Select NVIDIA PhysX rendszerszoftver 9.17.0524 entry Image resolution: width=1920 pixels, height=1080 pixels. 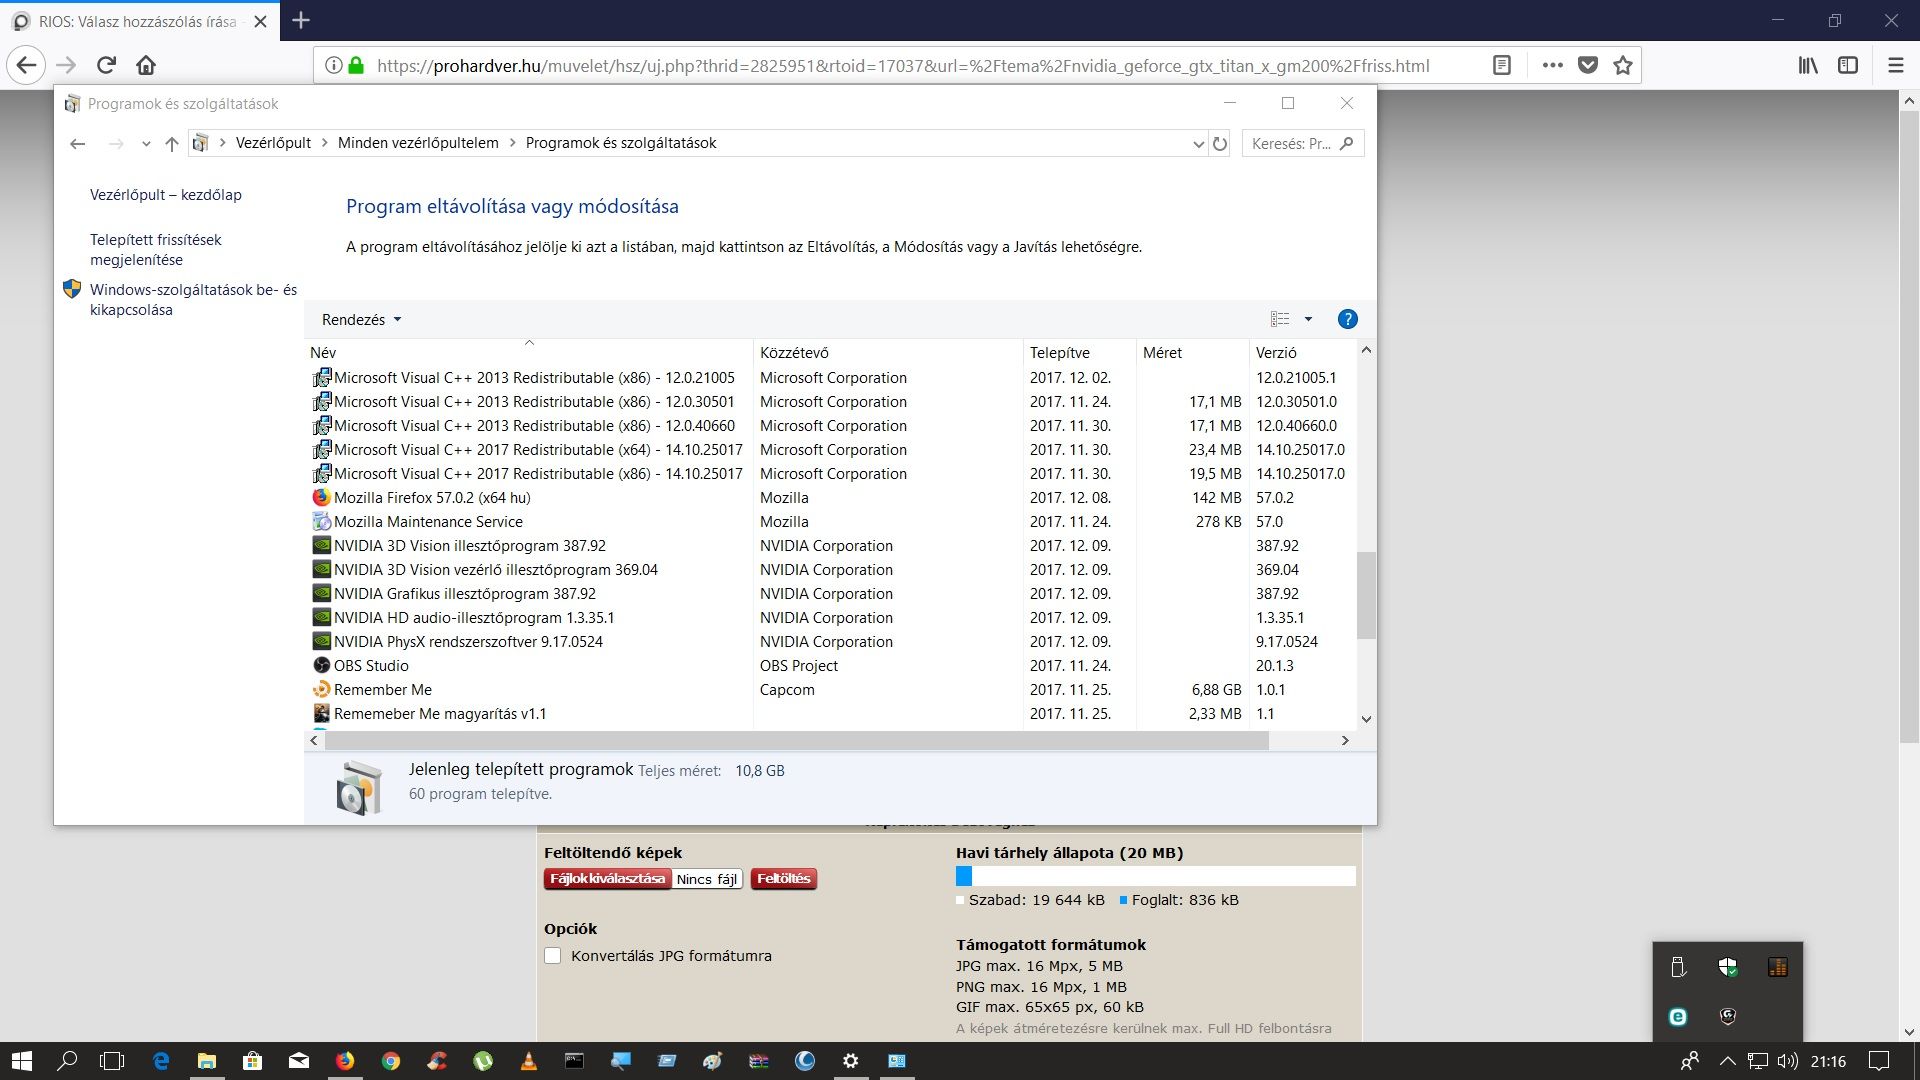(x=830, y=642)
